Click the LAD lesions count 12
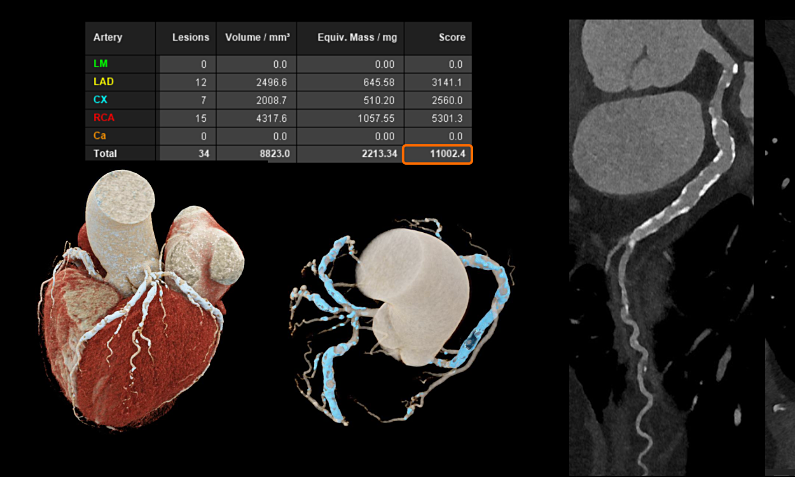 point(201,82)
